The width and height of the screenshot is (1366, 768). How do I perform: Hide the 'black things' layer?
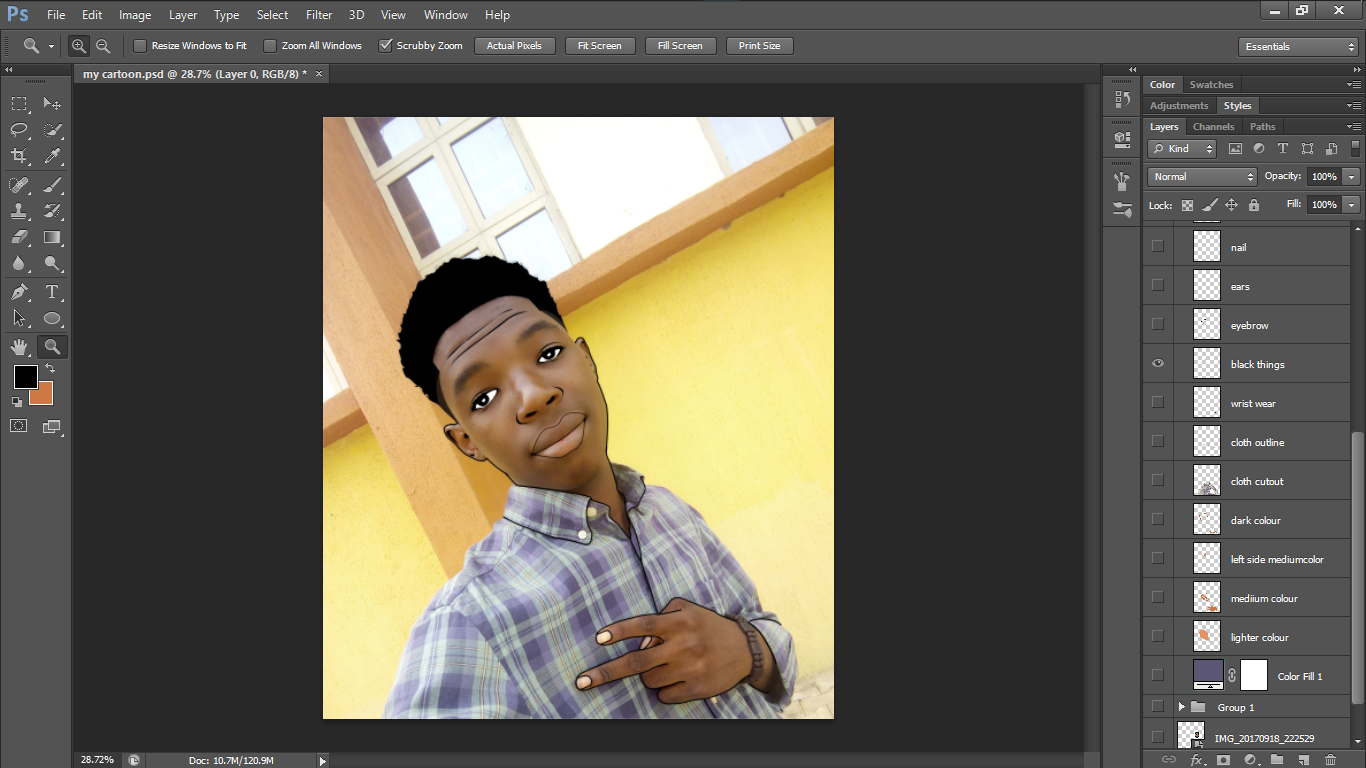click(1158, 364)
